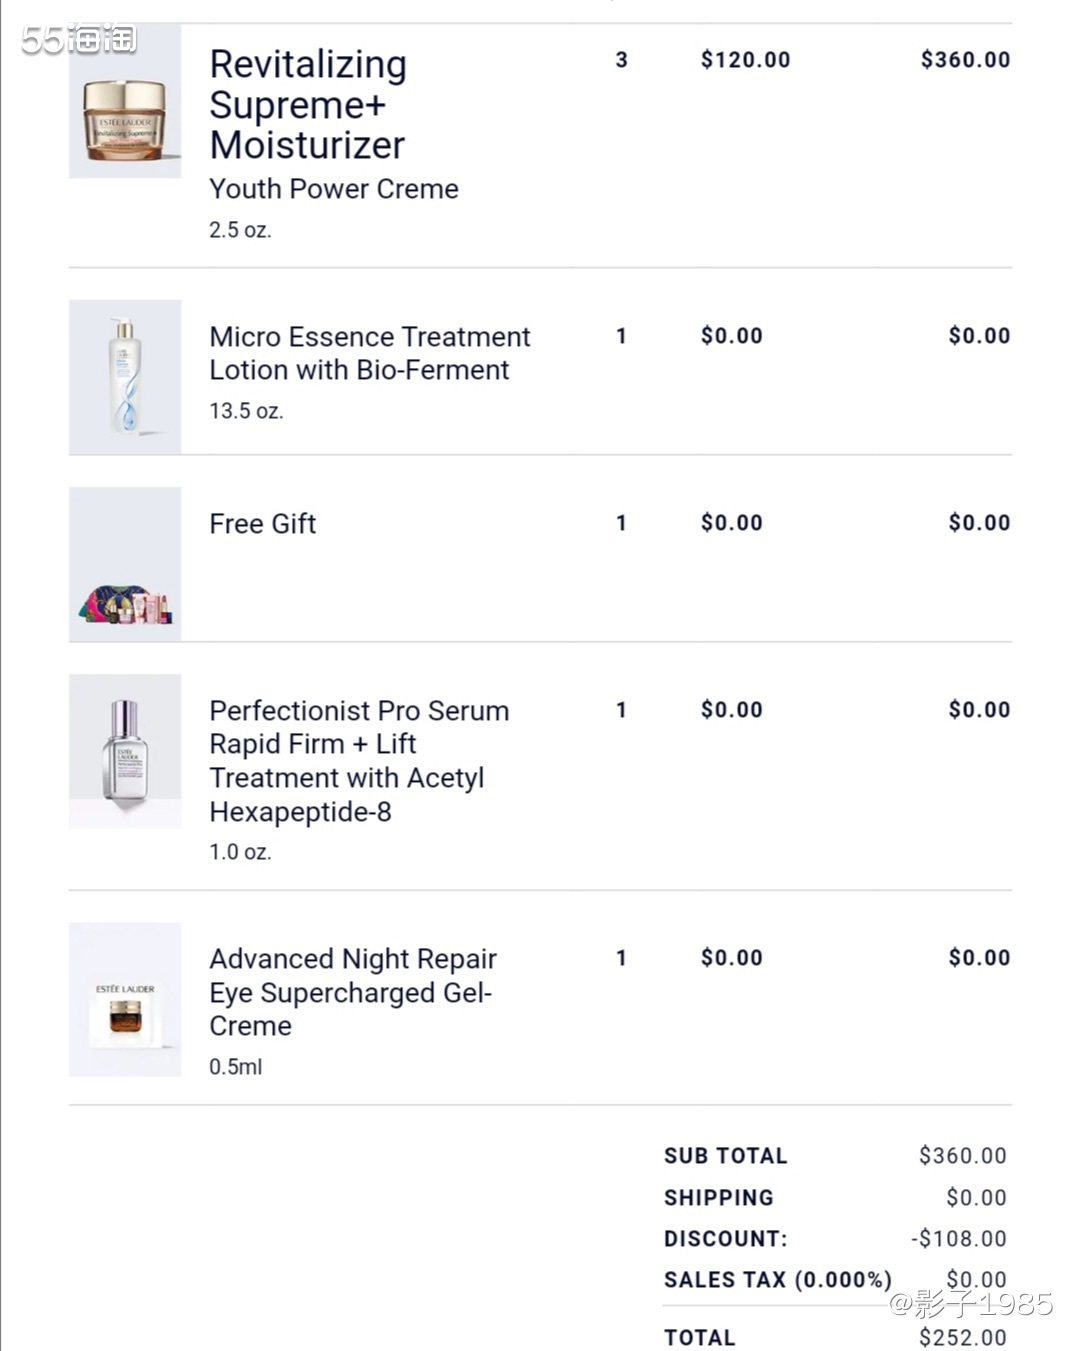Image resolution: width=1080 pixels, height=1351 pixels.
Task: Open the Advanced Night Repair Eye thumbnail
Action: pos(125,1000)
